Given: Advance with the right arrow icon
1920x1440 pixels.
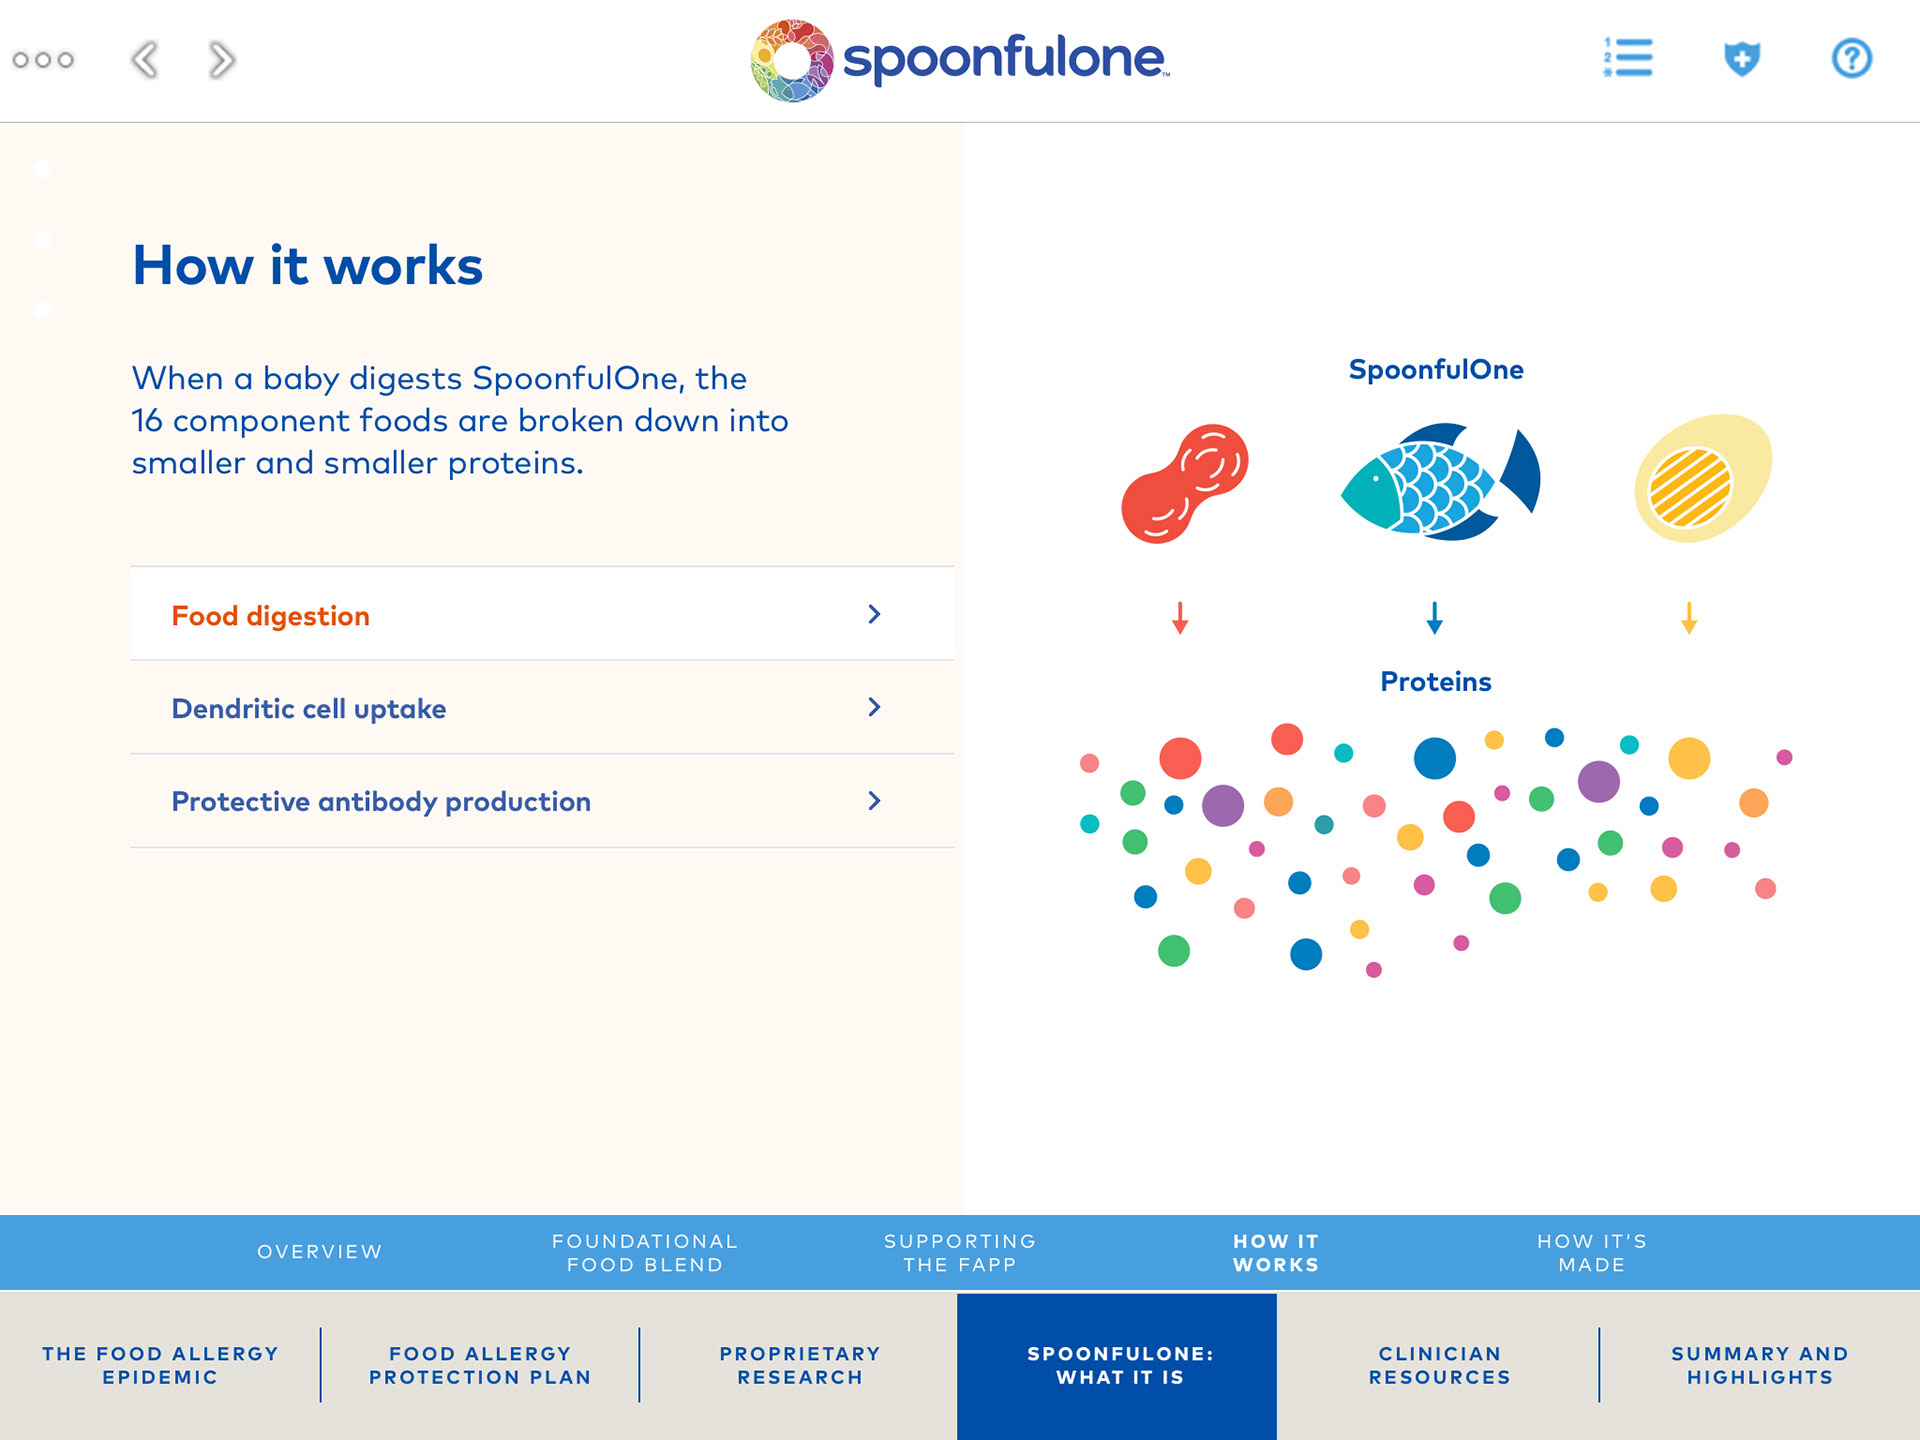Looking at the screenshot, I should click(x=222, y=60).
